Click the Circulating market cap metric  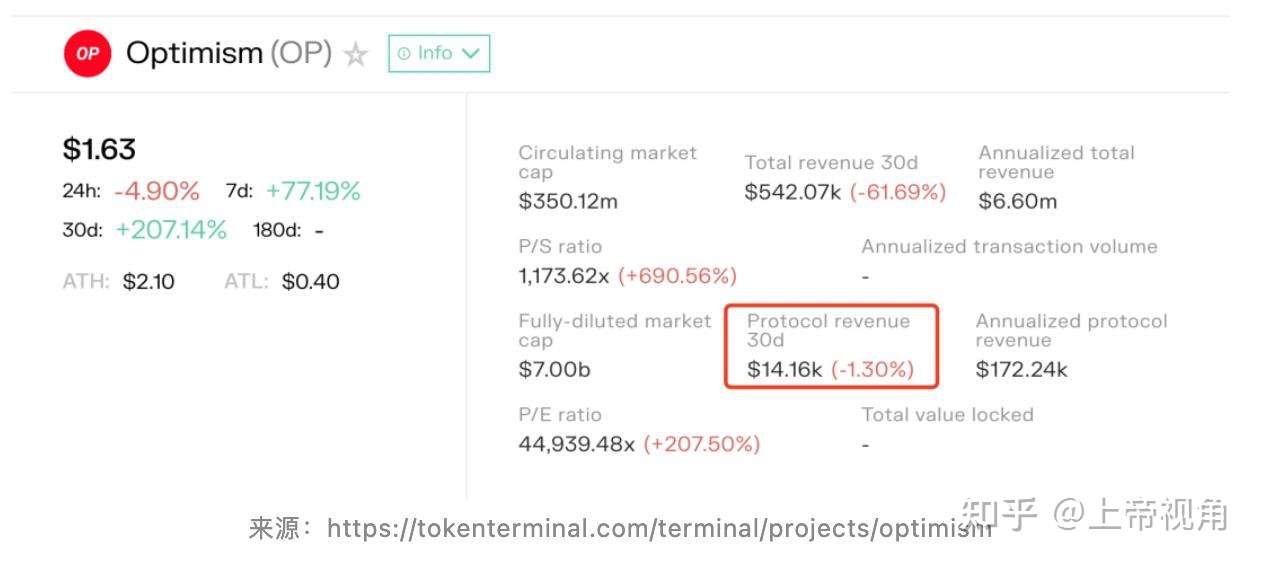click(607, 162)
